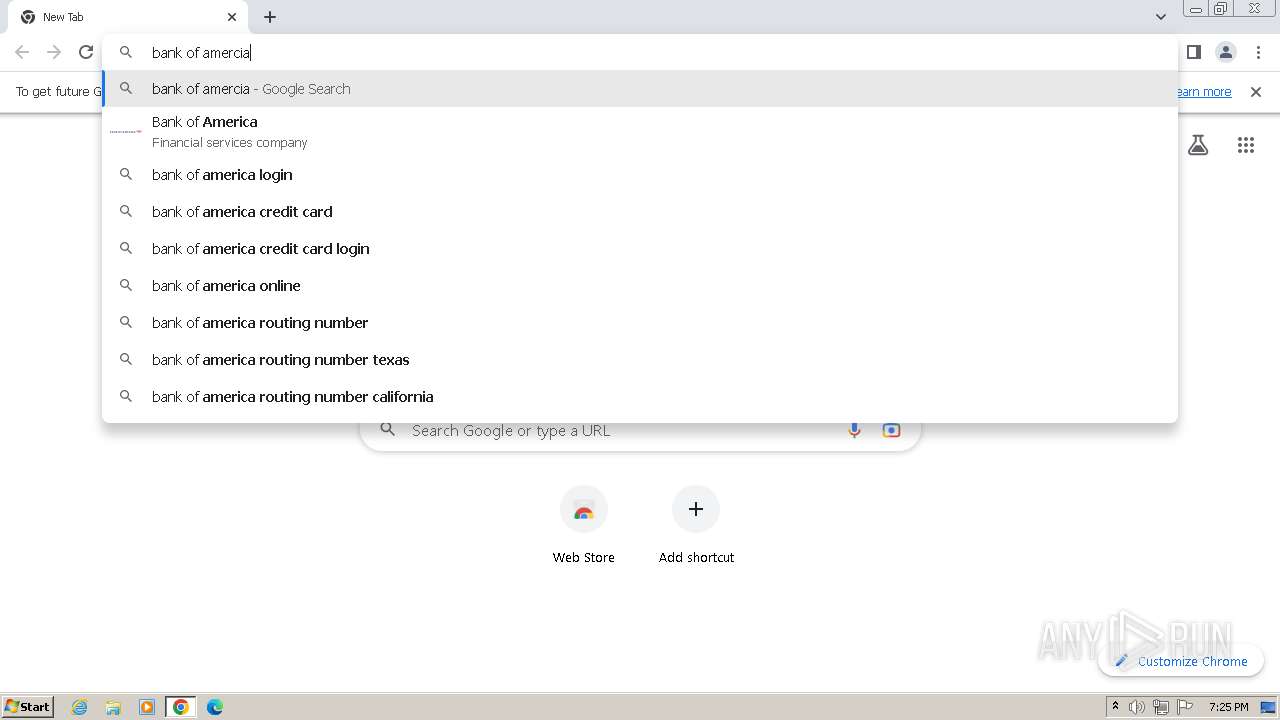Close the New Tab tab
This screenshot has height=720, width=1280.
click(x=232, y=17)
